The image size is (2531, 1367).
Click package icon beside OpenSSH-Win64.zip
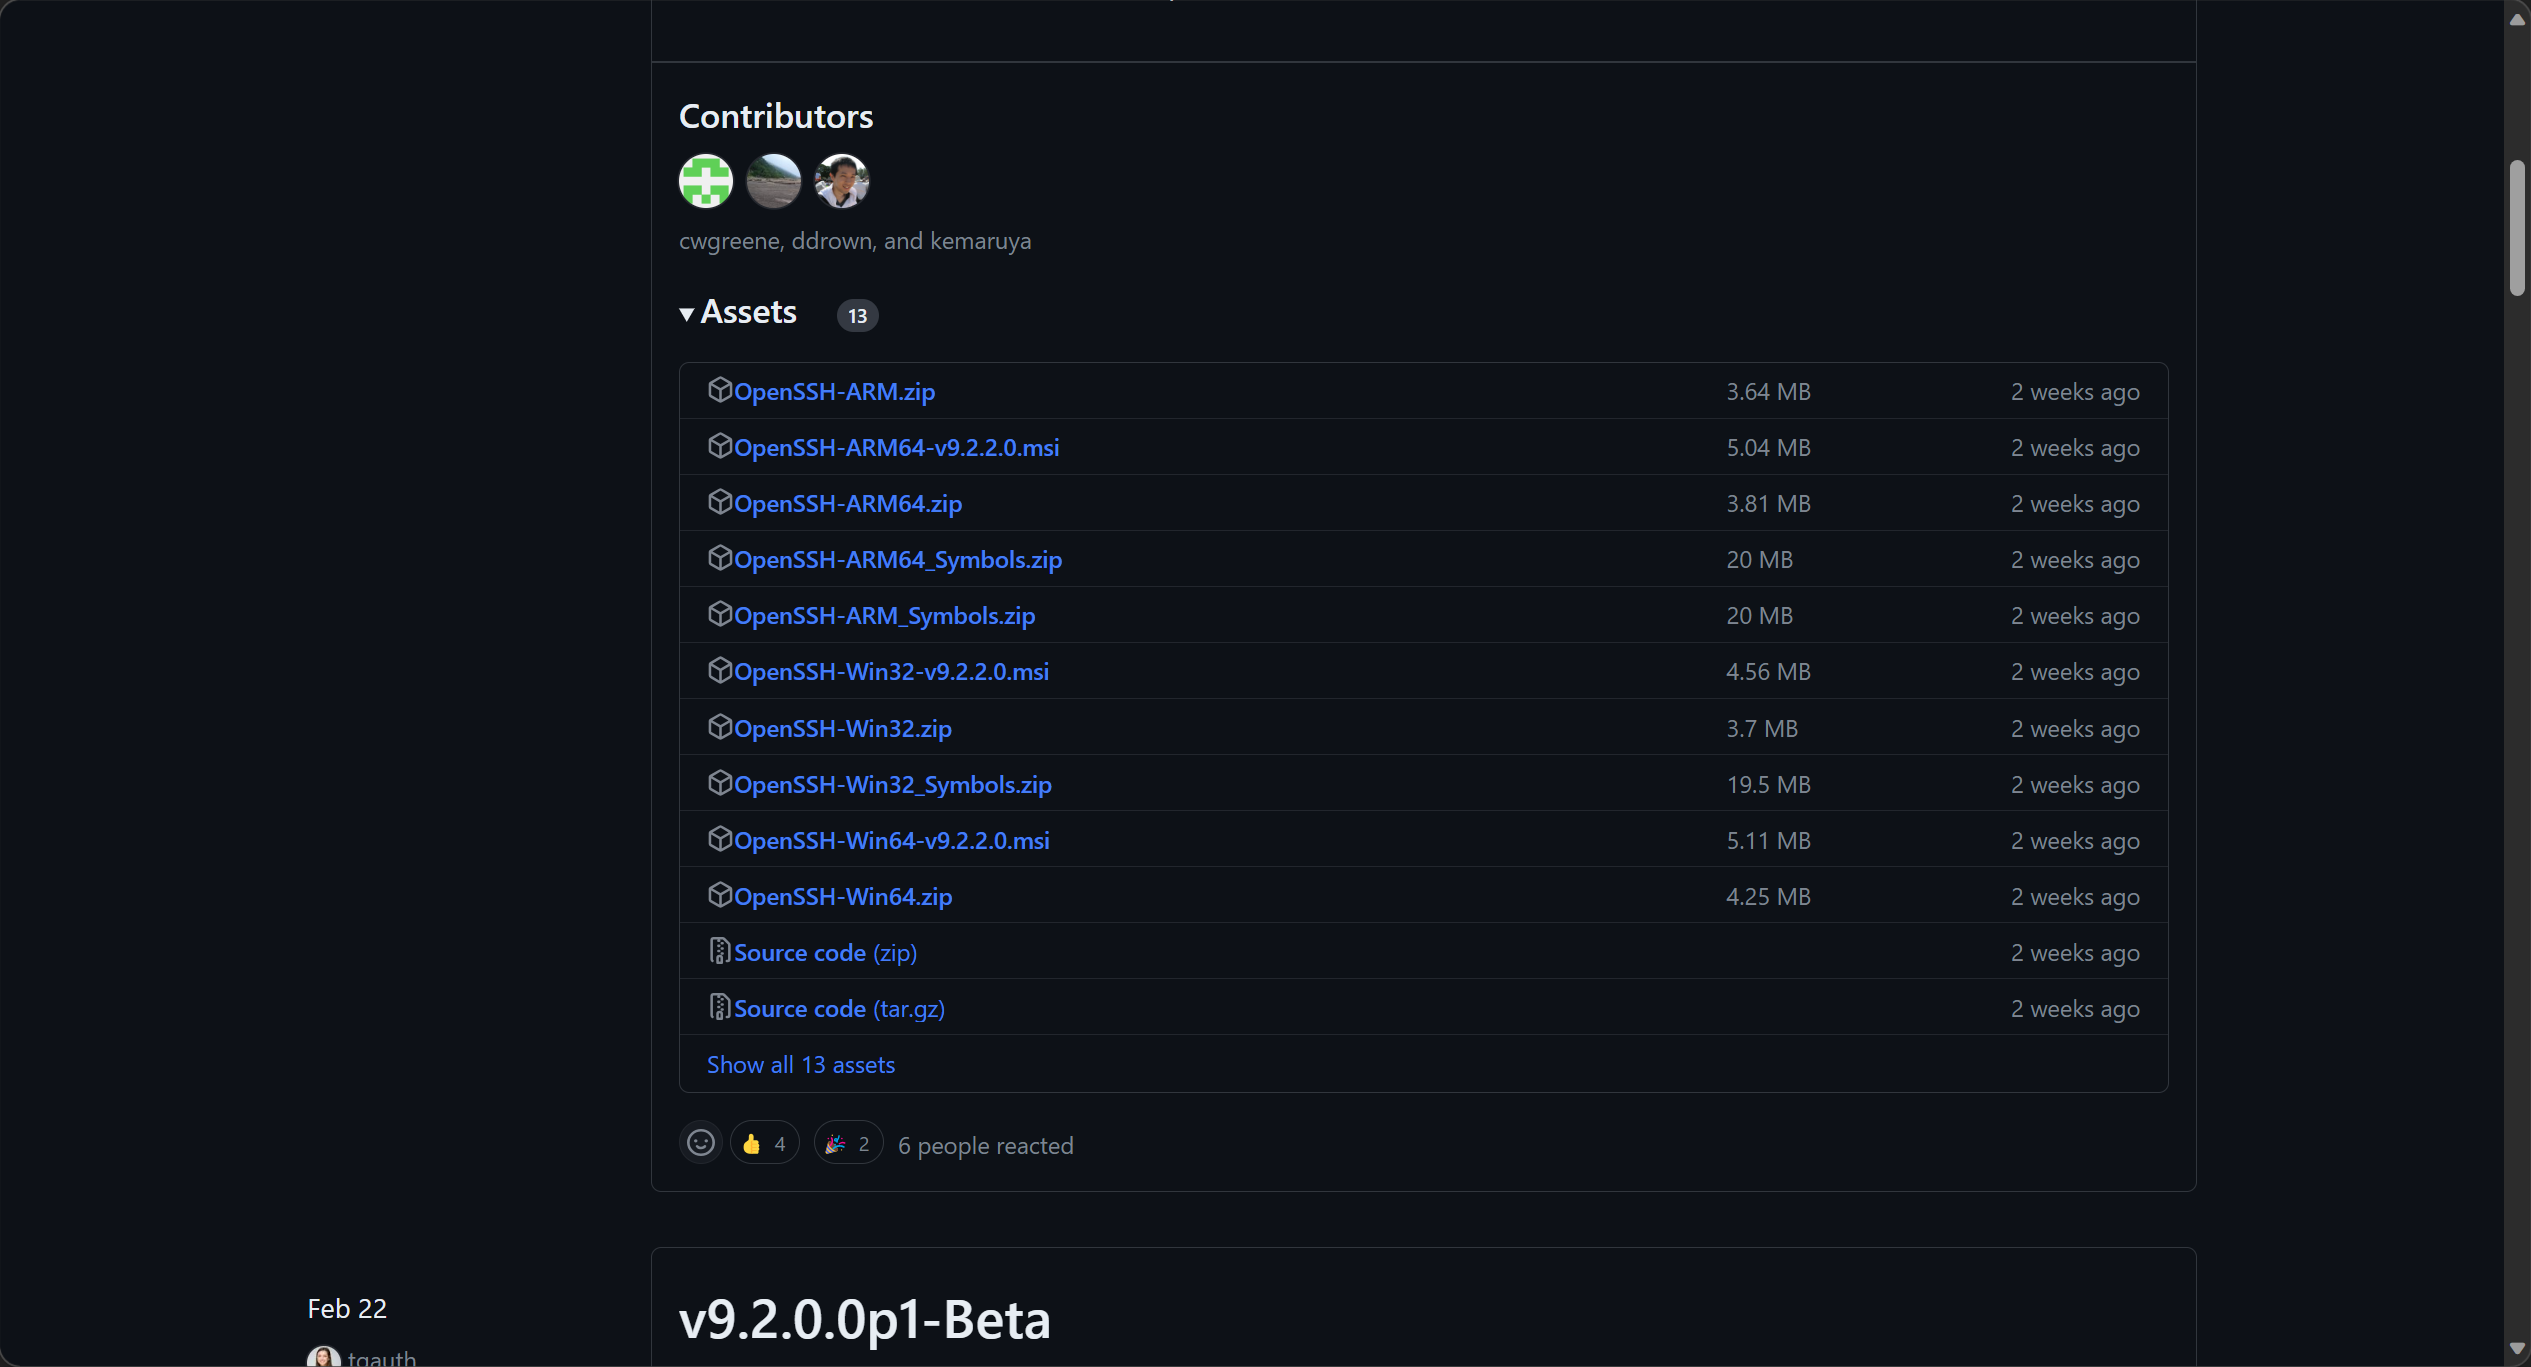point(720,895)
